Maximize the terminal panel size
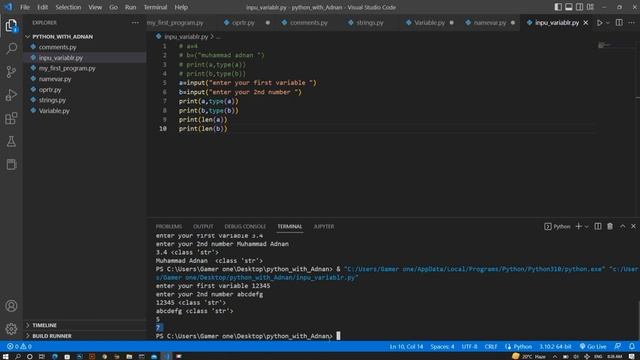This screenshot has width=640, height=360. [x=622, y=227]
